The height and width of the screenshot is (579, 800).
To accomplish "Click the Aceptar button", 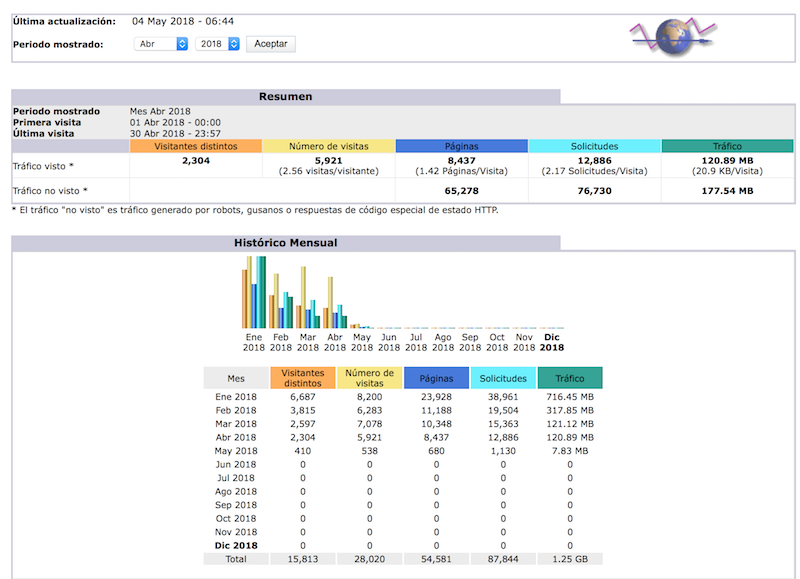I will click(x=271, y=44).
